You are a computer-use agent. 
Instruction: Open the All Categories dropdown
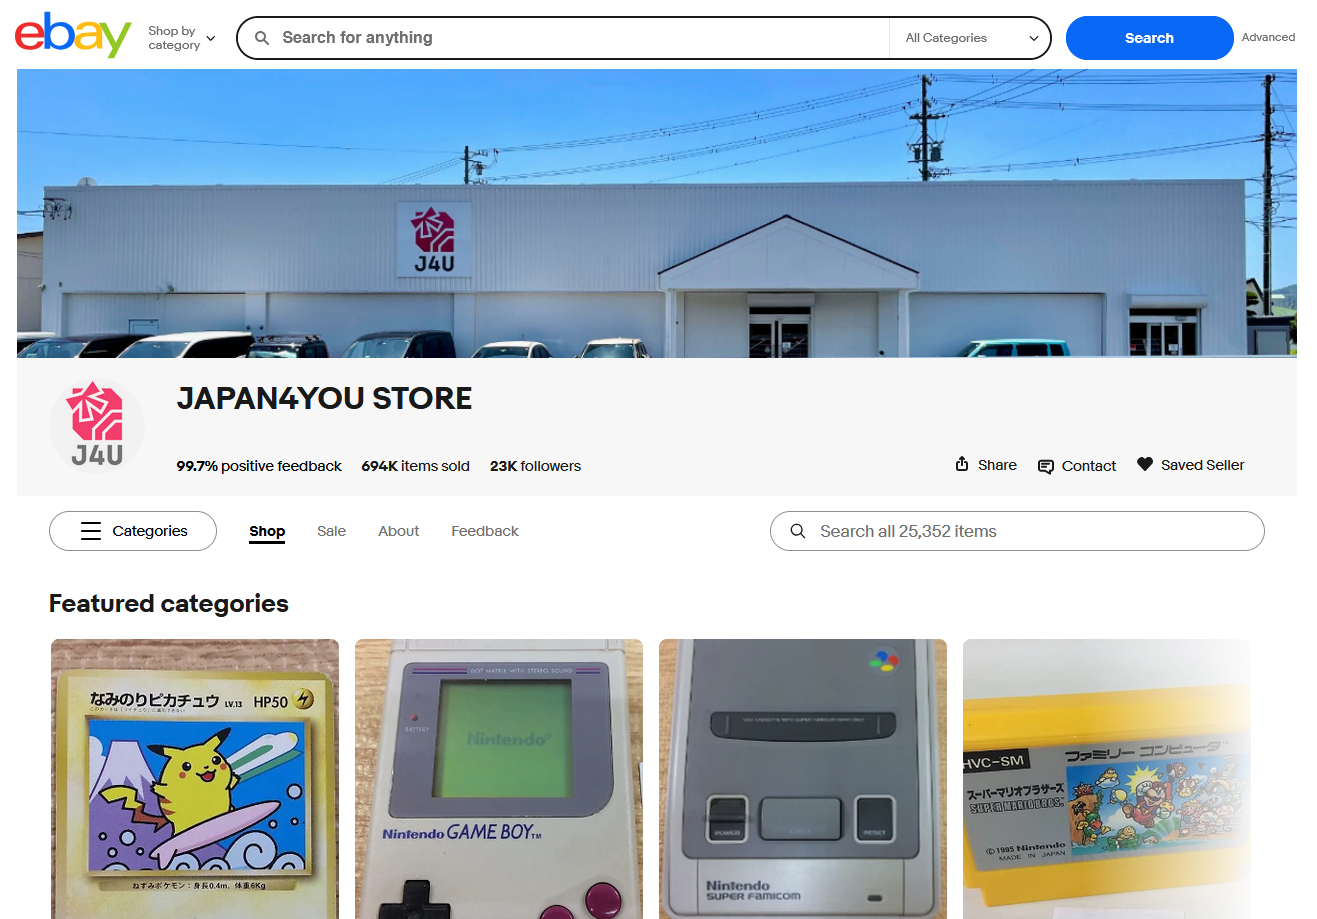[x=970, y=38]
